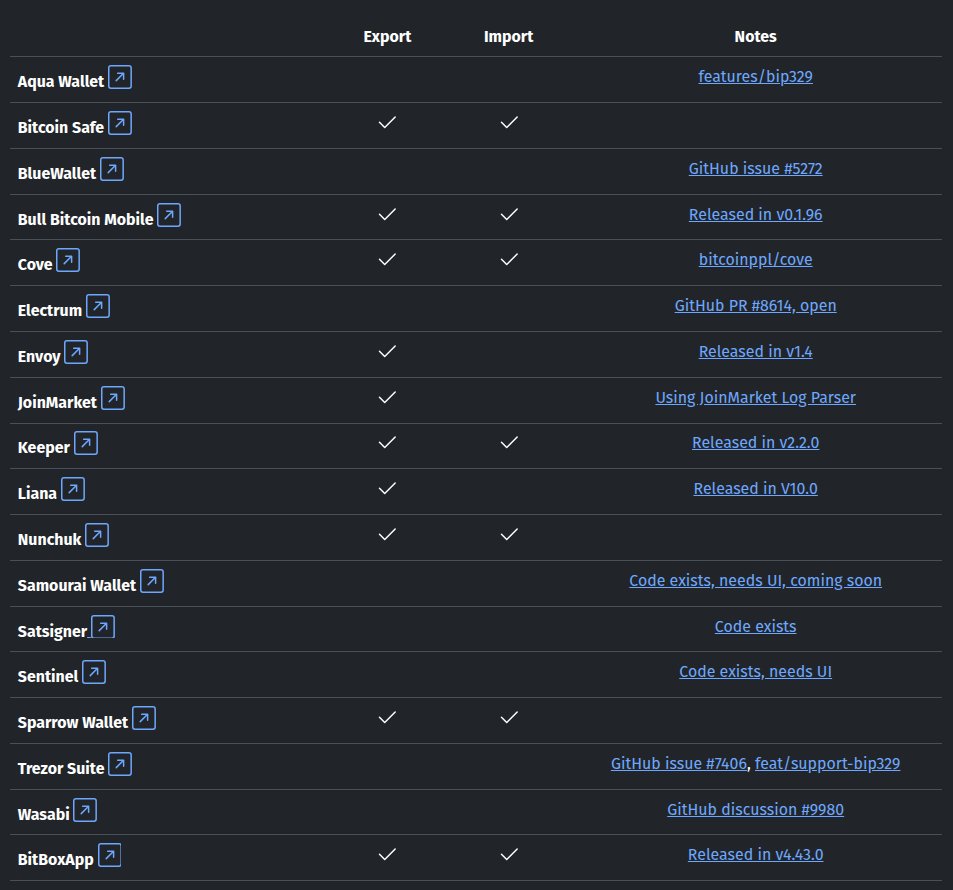953x890 pixels.
Task: Open Satsigner external link icon
Action: [103, 627]
